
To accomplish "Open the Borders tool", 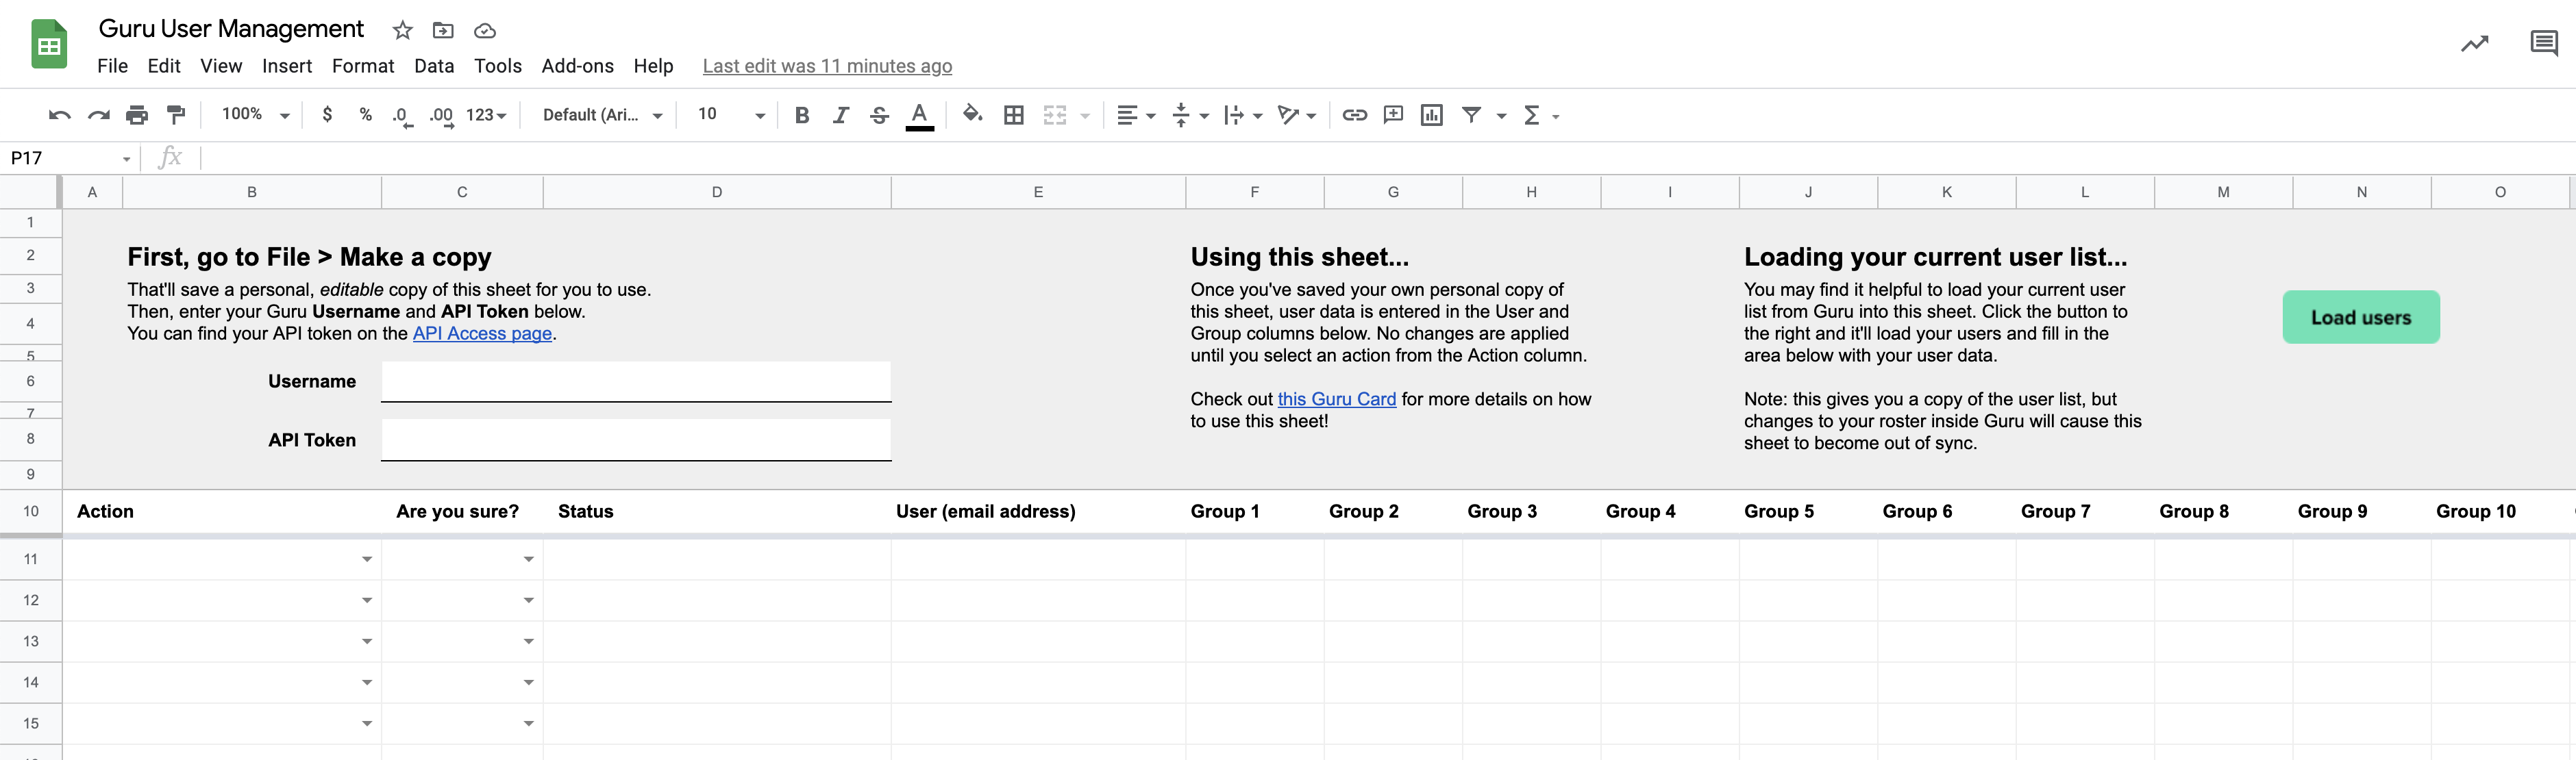I will click(x=1013, y=115).
